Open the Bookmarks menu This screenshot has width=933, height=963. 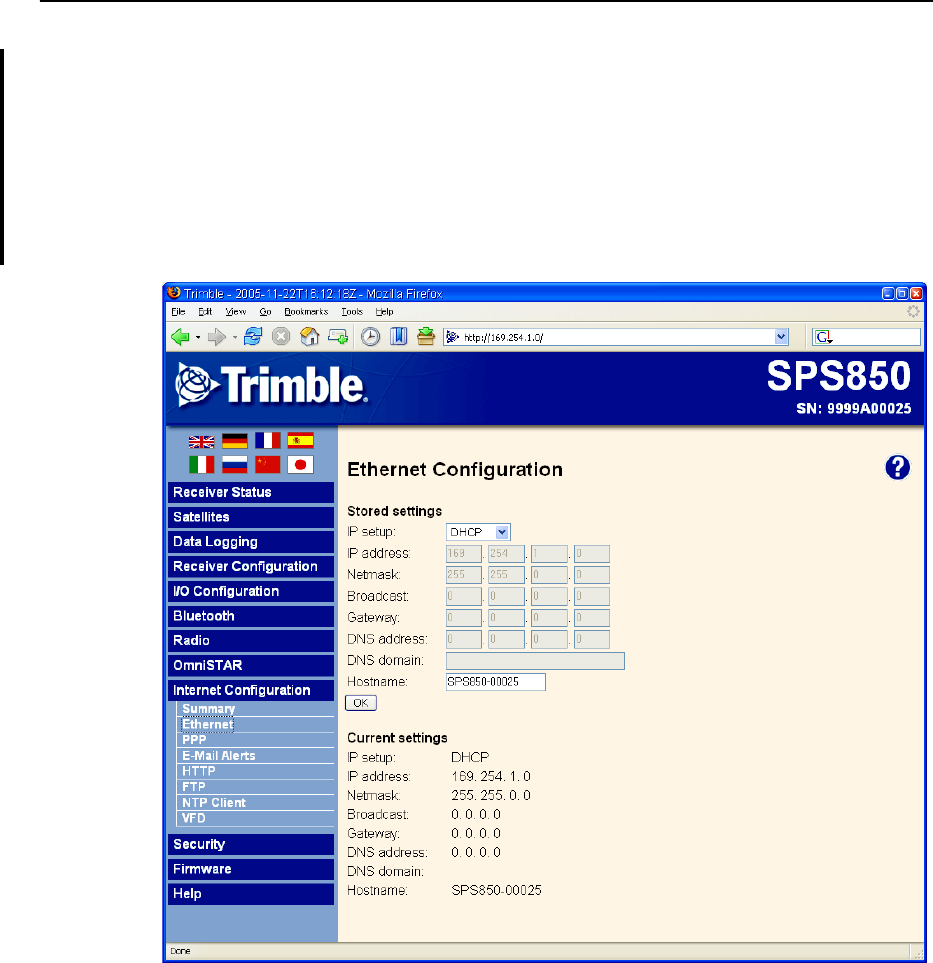[306, 311]
